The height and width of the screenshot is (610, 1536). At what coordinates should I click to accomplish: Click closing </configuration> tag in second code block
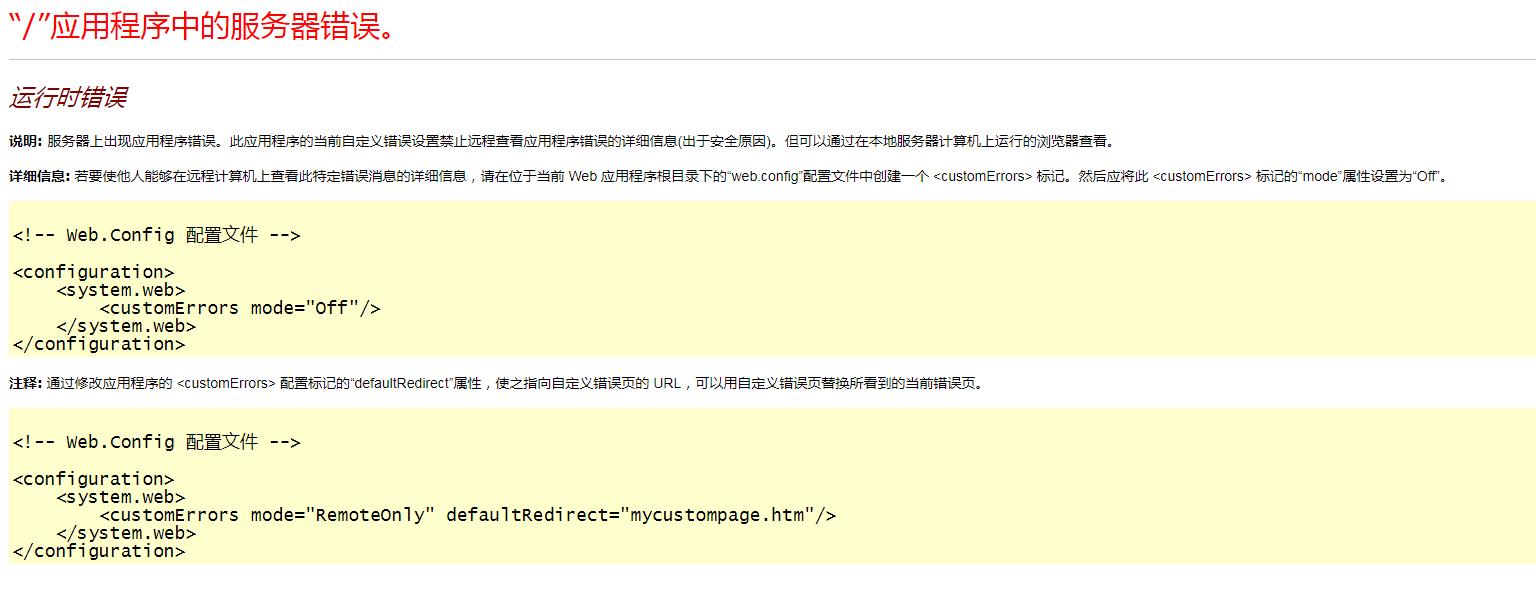point(98,551)
